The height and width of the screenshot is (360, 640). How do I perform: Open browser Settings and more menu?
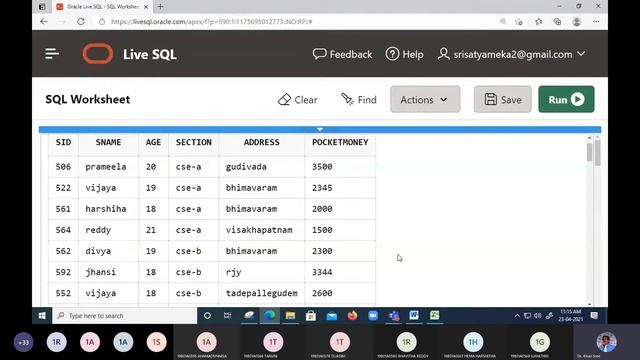coord(596,22)
